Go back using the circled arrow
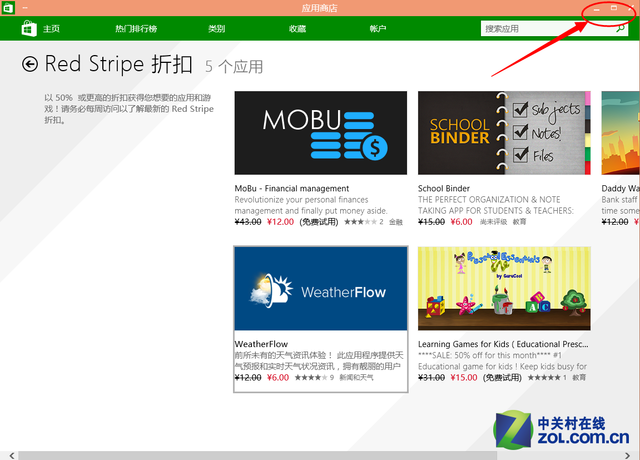This screenshot has width=640, height=460. pos(30,64)
